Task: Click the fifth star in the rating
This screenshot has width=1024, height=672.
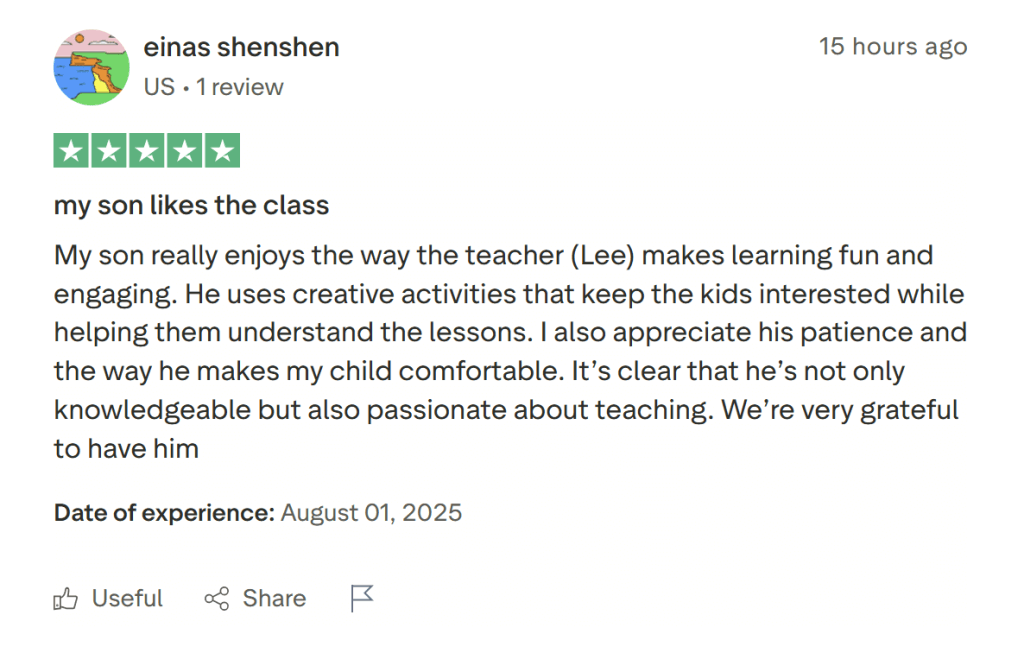Action: (x=222, y=150)
